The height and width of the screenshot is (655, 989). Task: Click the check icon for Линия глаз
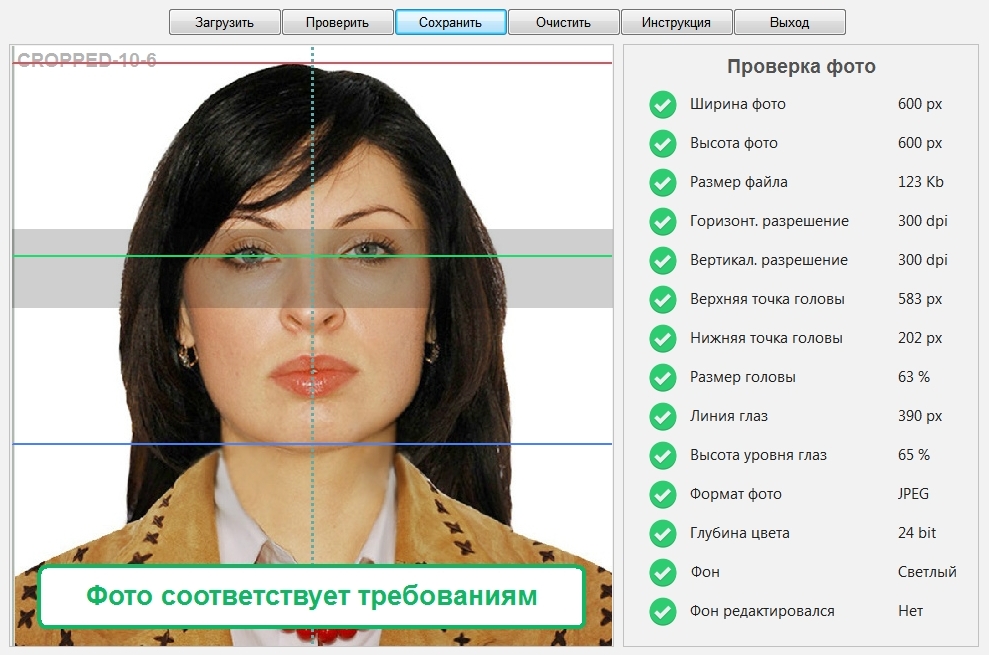click(663, 416)
